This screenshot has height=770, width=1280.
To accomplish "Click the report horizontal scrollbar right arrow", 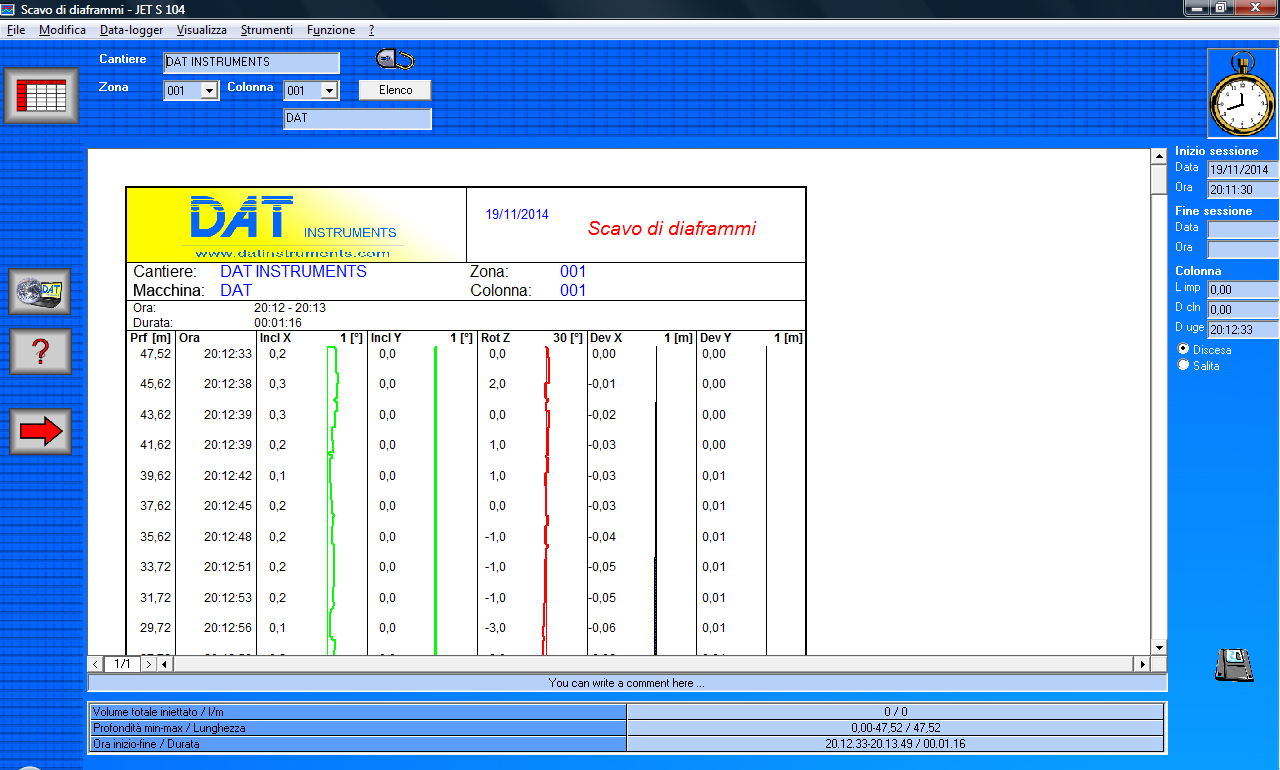I will 1141,664.
